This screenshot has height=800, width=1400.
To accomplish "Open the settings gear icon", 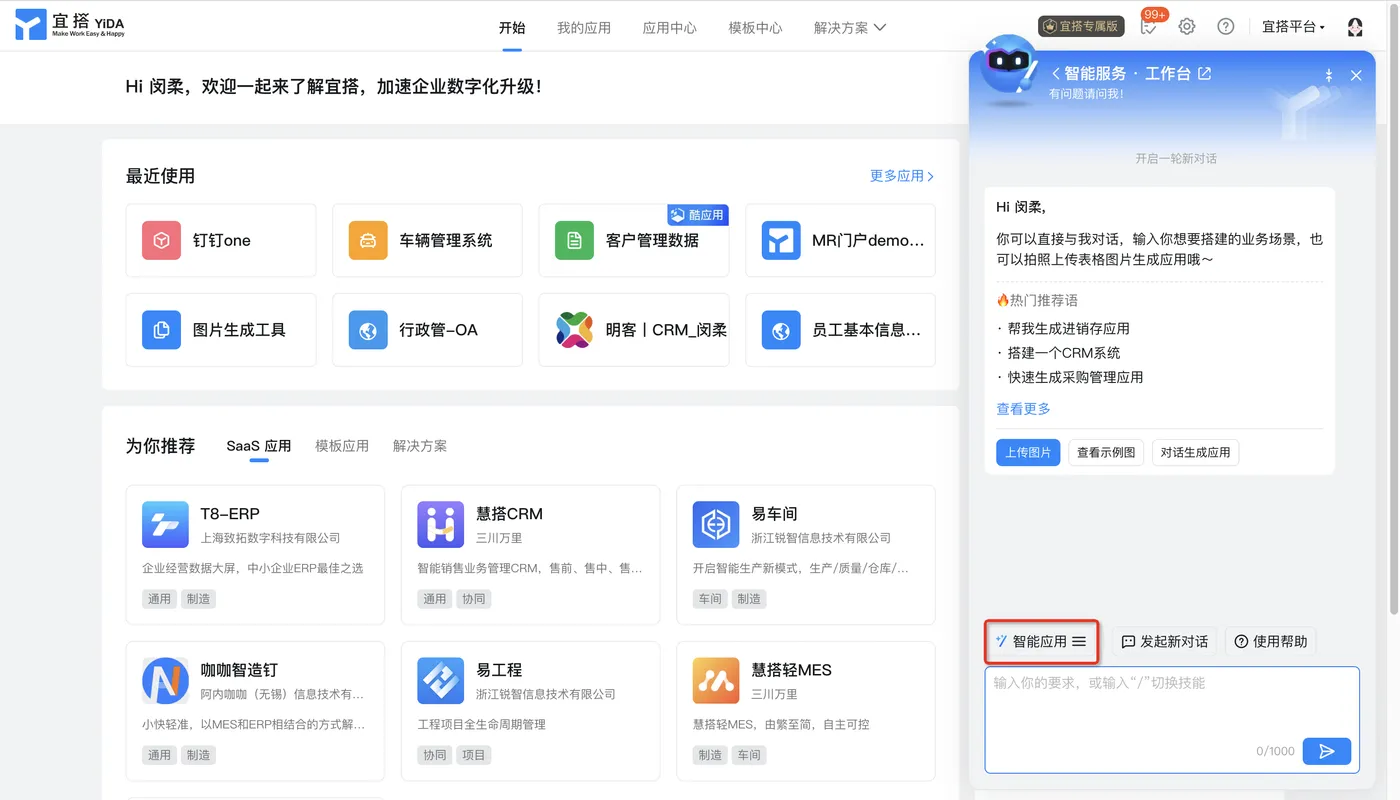I will (x=1187, y=27).
